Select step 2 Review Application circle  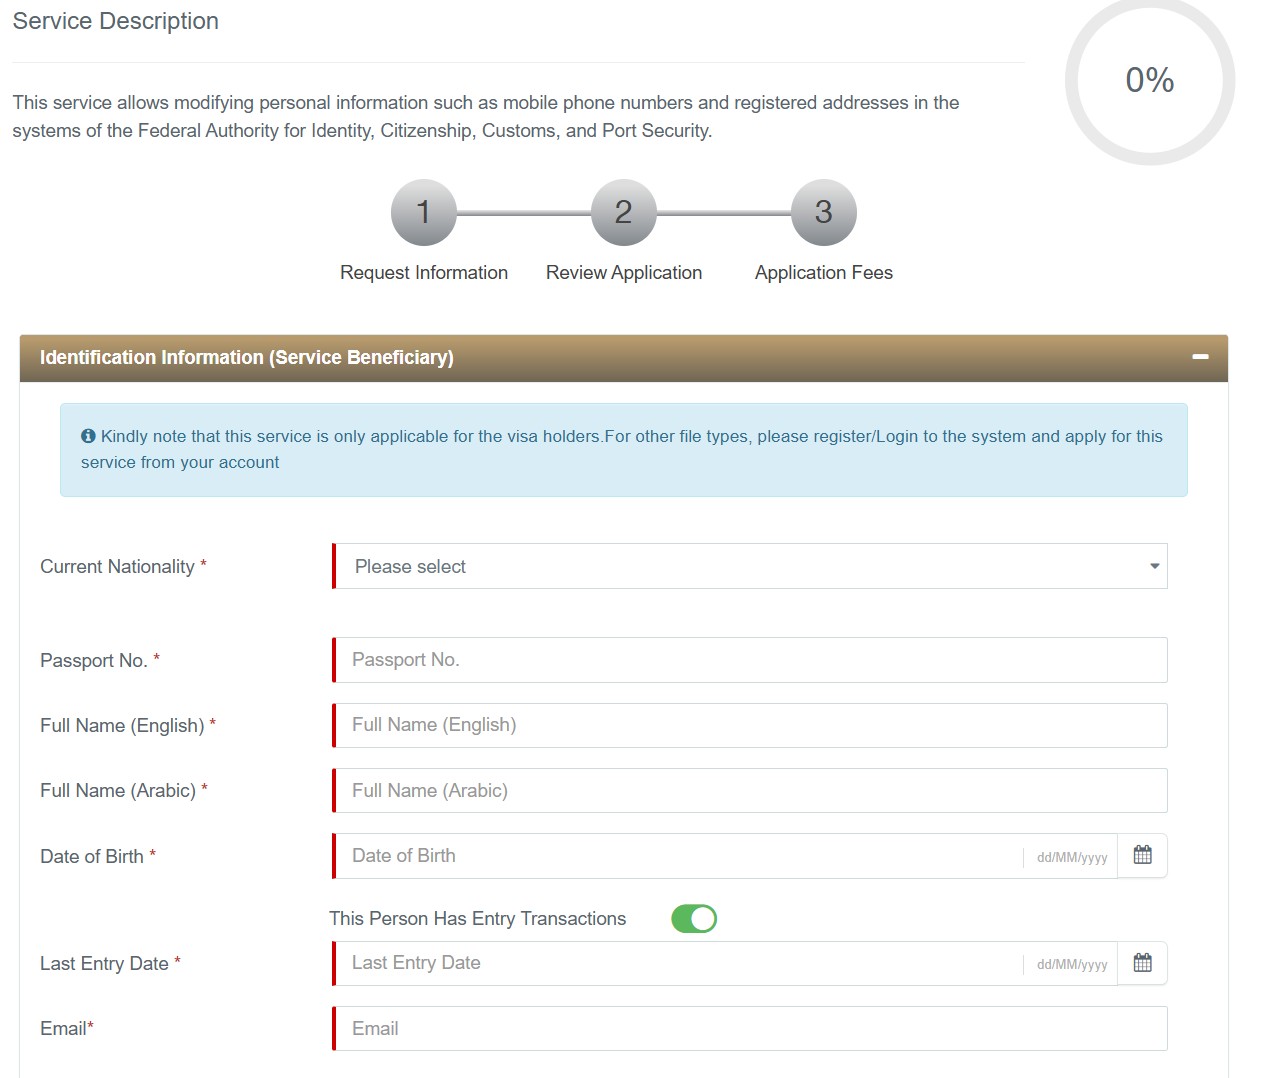point(623,212)
